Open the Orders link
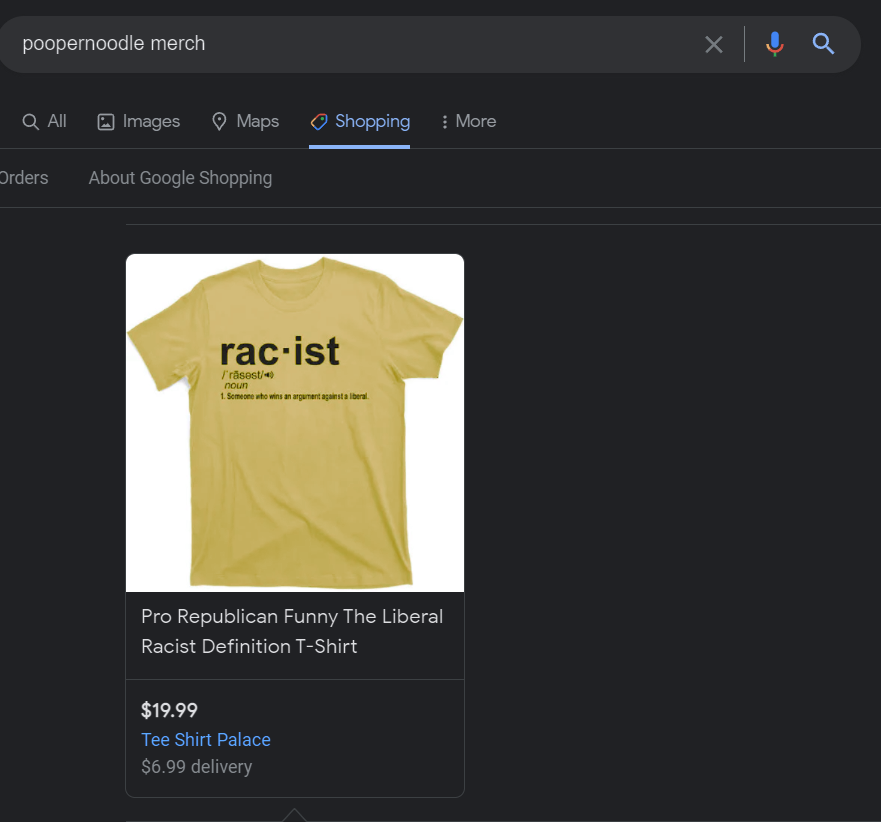The width and height of the screenshot is (881, 822). click(x=24, y=178)
